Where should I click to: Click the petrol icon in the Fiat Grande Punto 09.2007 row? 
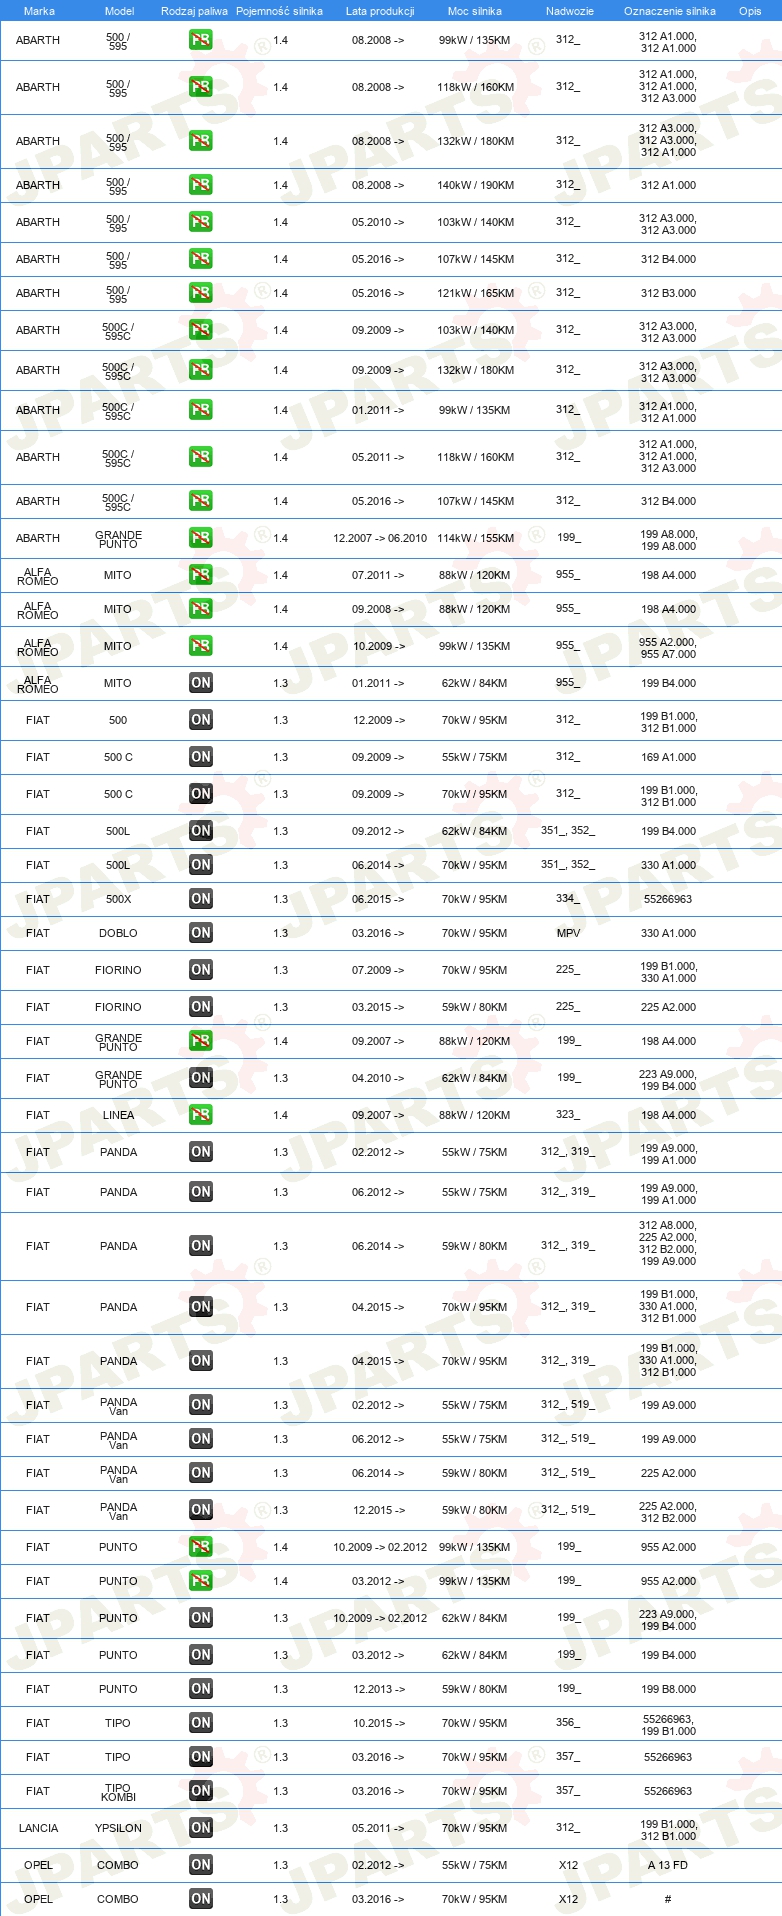click(x=201, y=1041)
